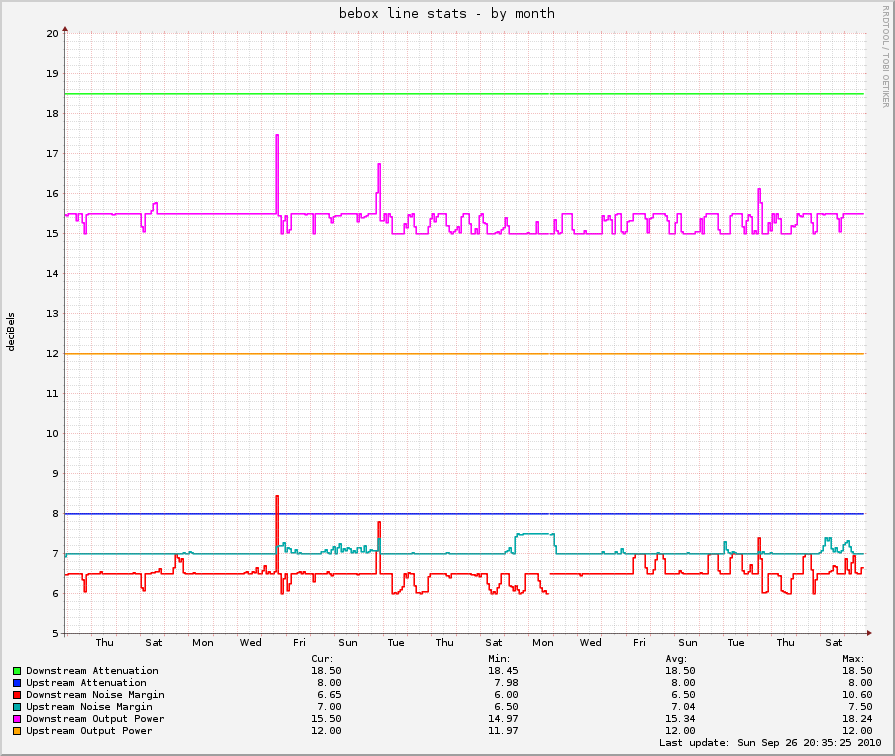
Task: Click Upstream Attenuation Cur value 8.00
Action: [x=329, y=683]
